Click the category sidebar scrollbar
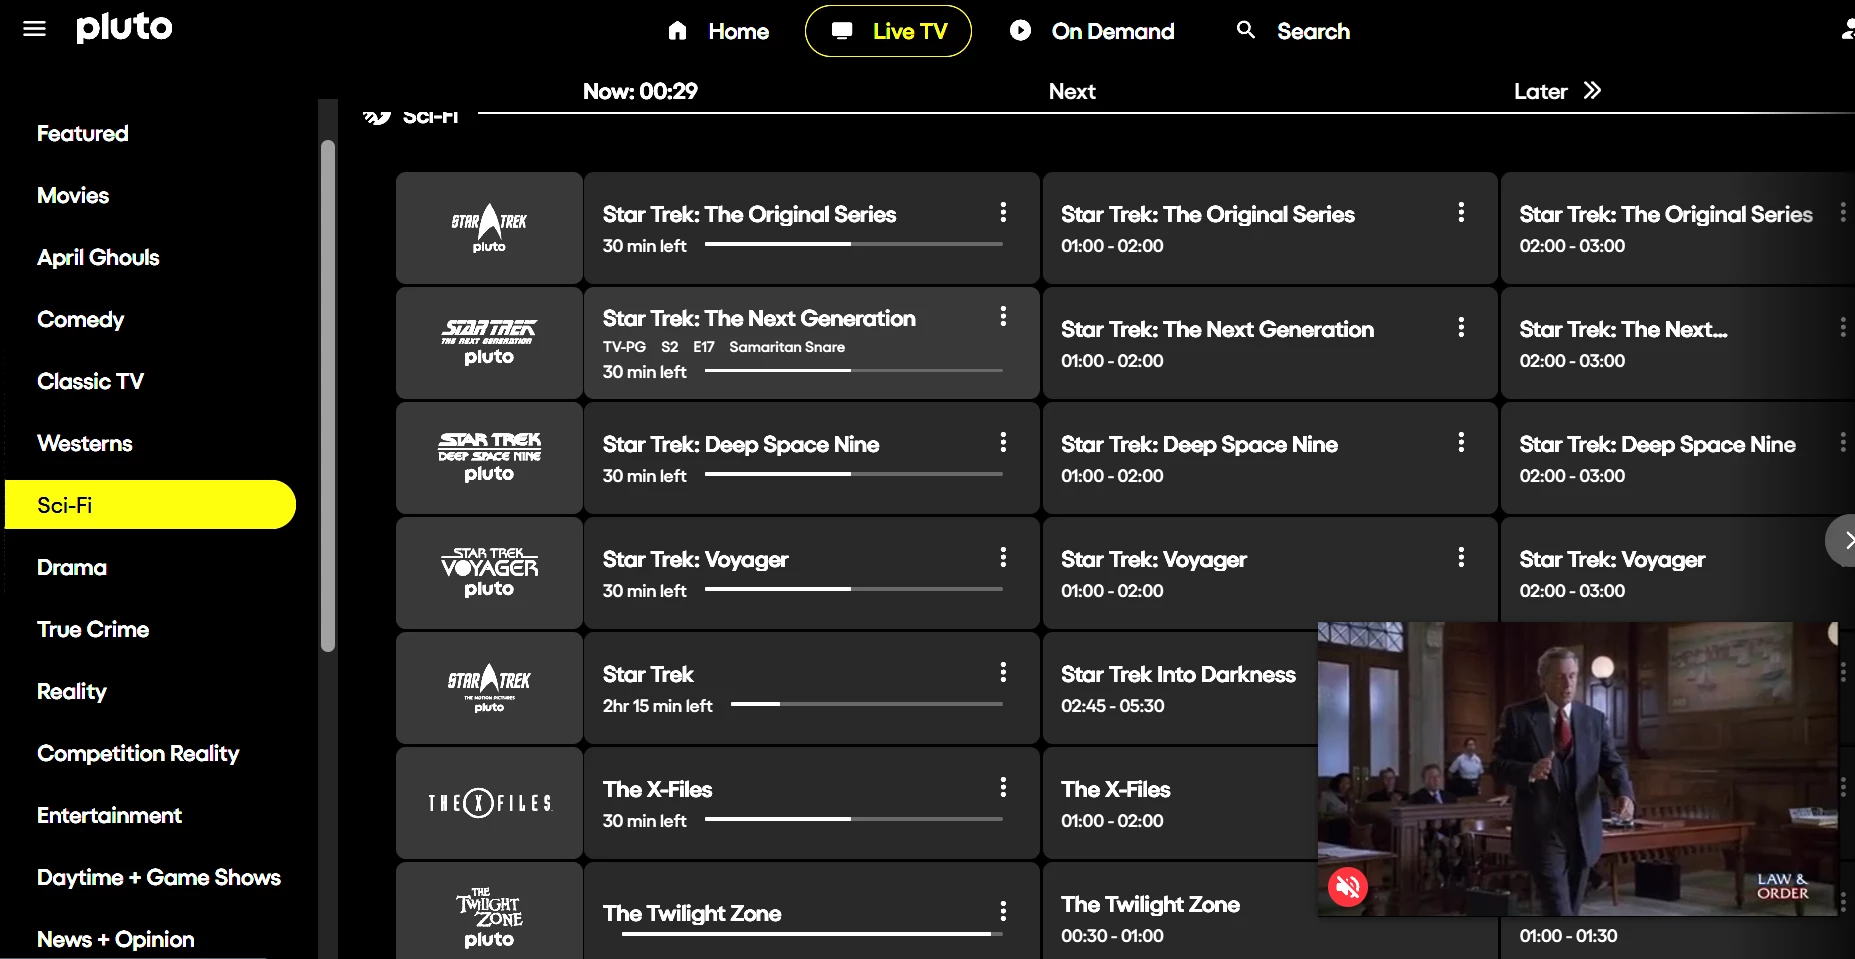This screenshot has height=959, width=1855. tap(328, 396)
